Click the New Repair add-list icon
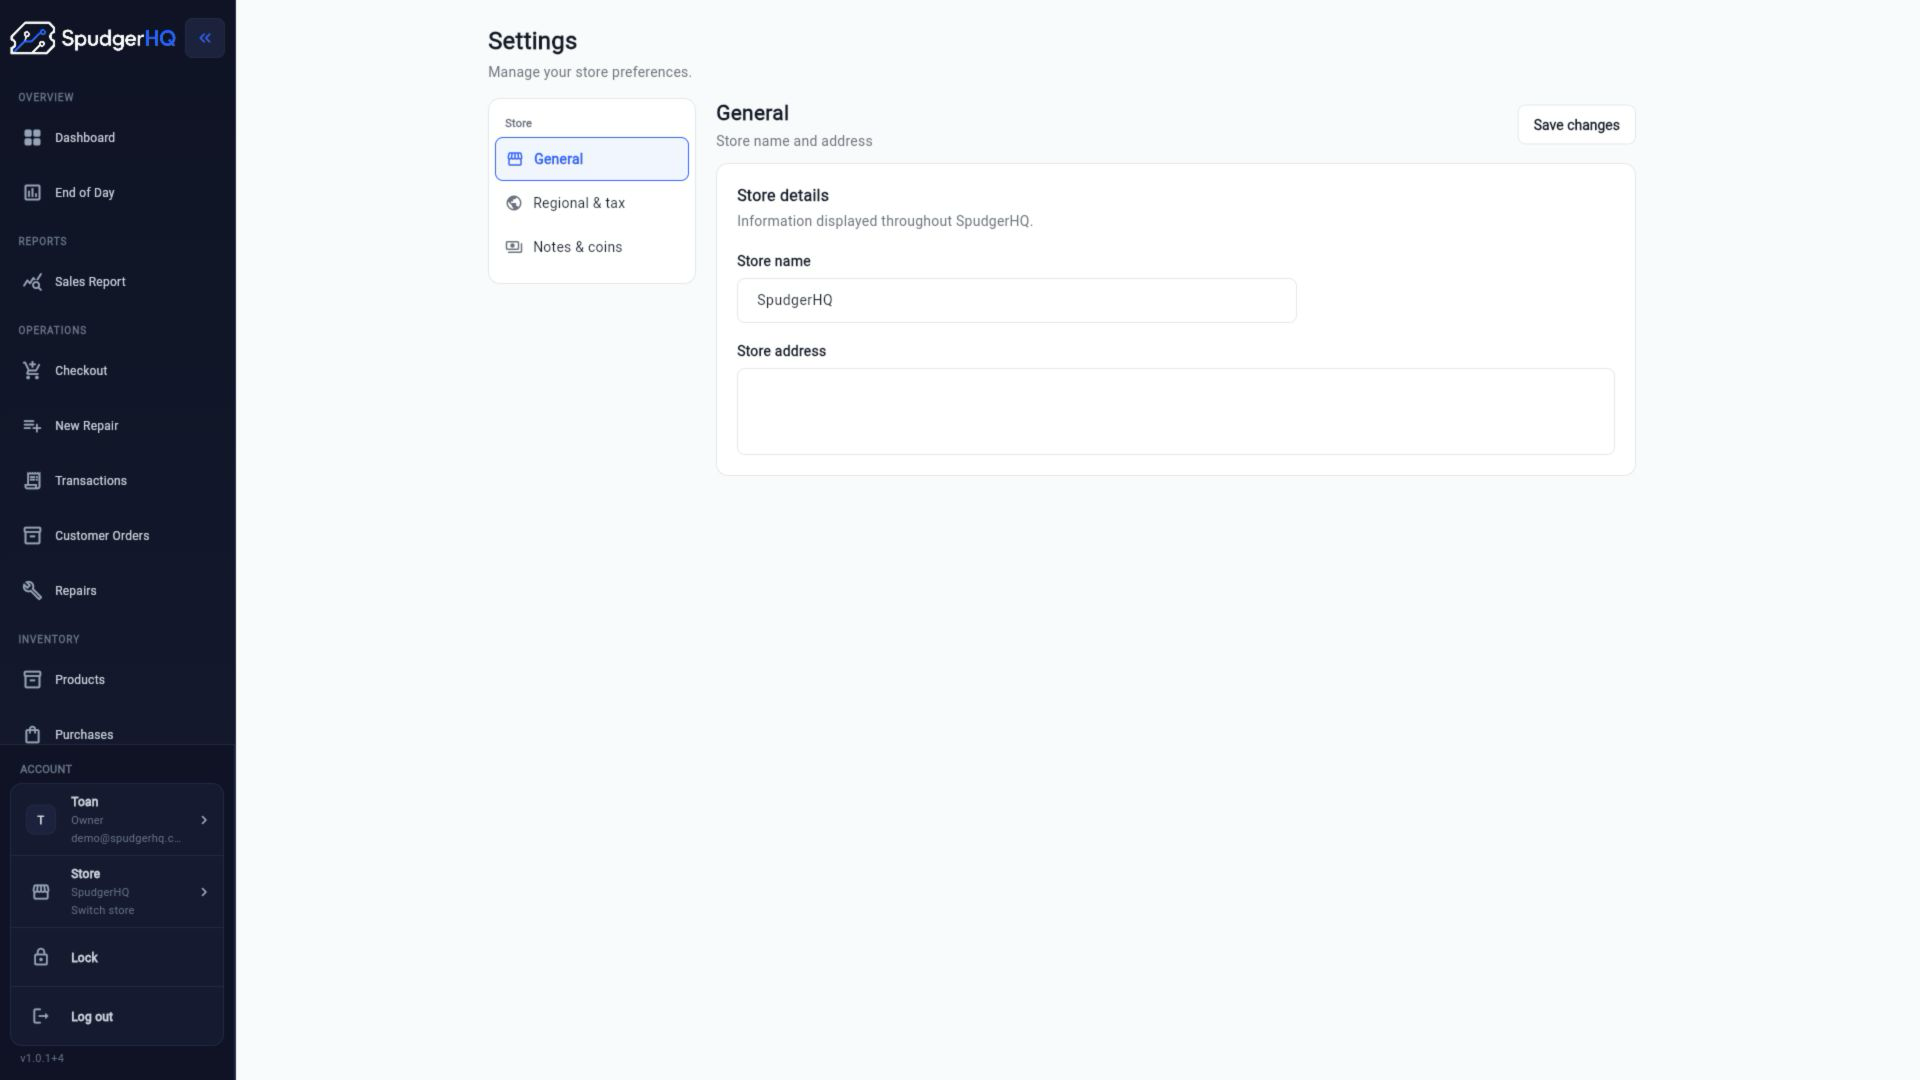Viewport: 1920px width, 1080px height. pyautogui.click(x=32, y=426)
